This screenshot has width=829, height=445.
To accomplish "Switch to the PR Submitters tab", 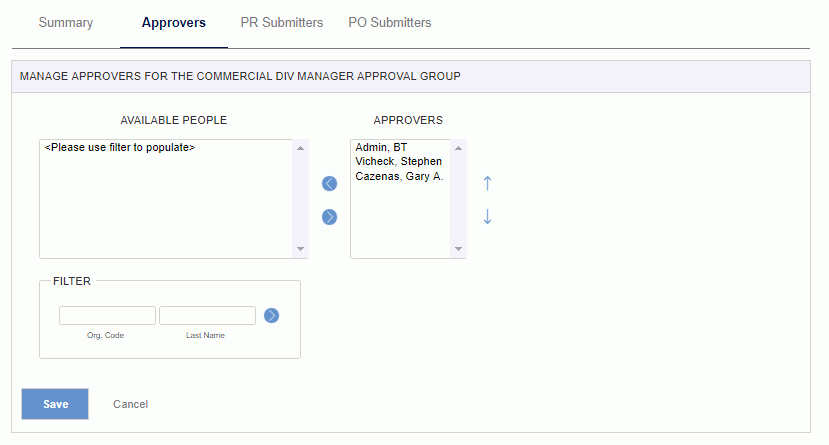I will 282,23.
